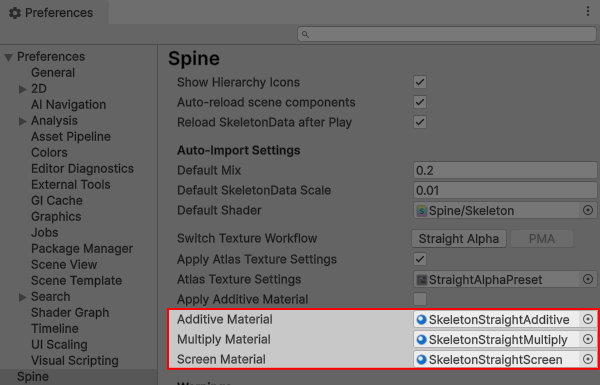This screenshot has height=385, width=600.
Task: Open General preferences
Action: [x=53, y=72]
